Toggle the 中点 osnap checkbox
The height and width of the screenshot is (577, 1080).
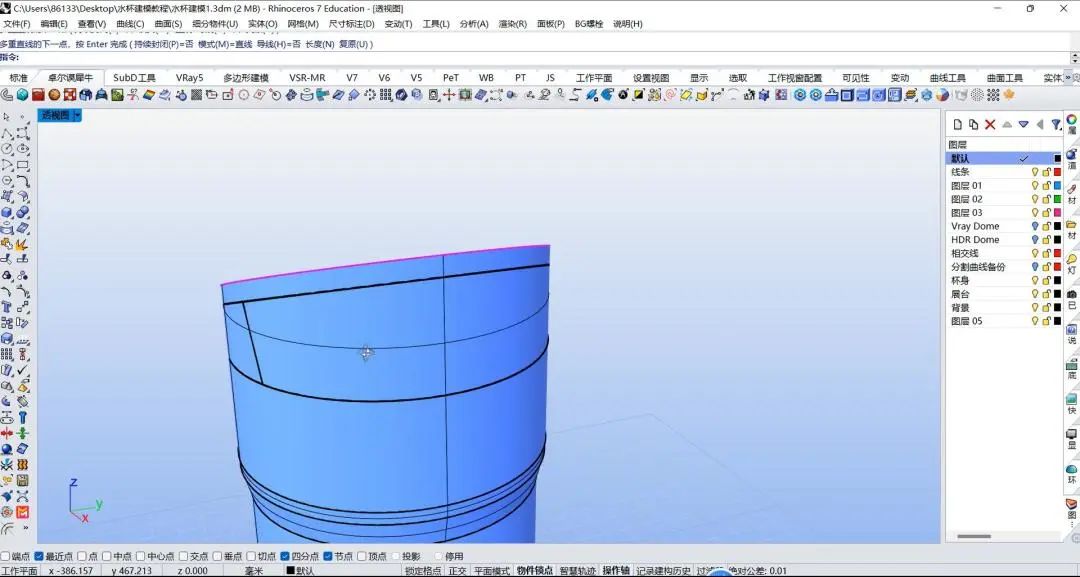pyautogui.click(x=107, y=556)
